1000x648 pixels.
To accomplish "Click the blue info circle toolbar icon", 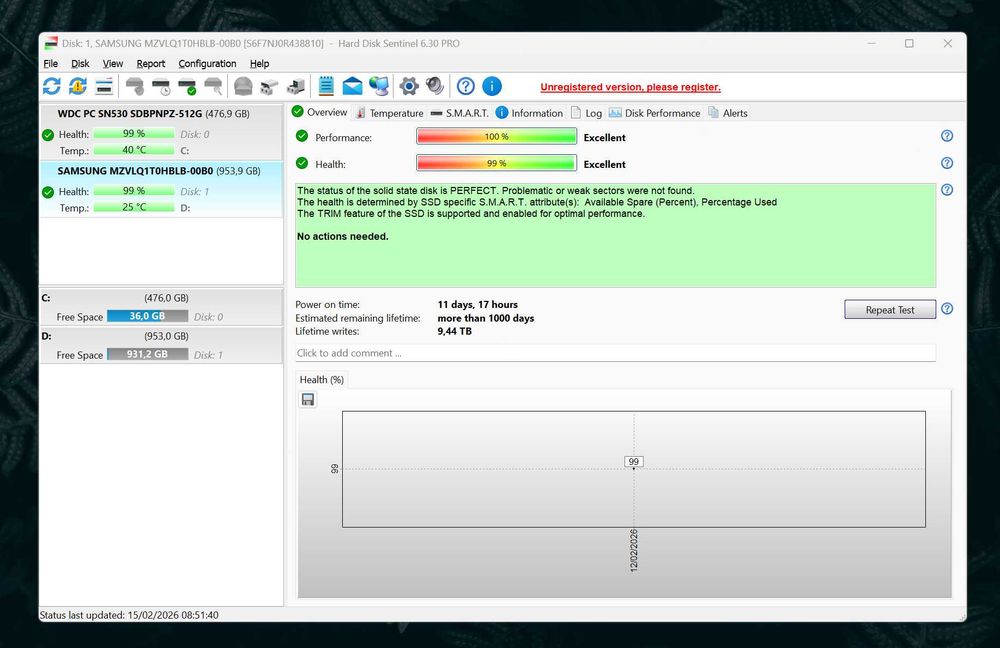I will 492,86.
